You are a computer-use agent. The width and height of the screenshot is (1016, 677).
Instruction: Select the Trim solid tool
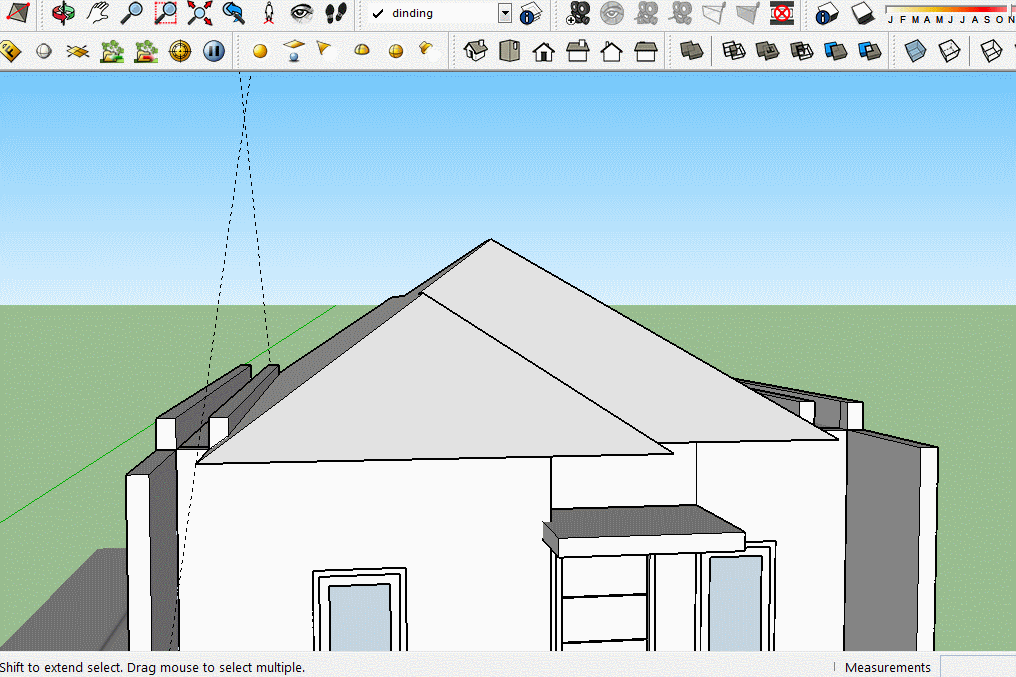835,51
